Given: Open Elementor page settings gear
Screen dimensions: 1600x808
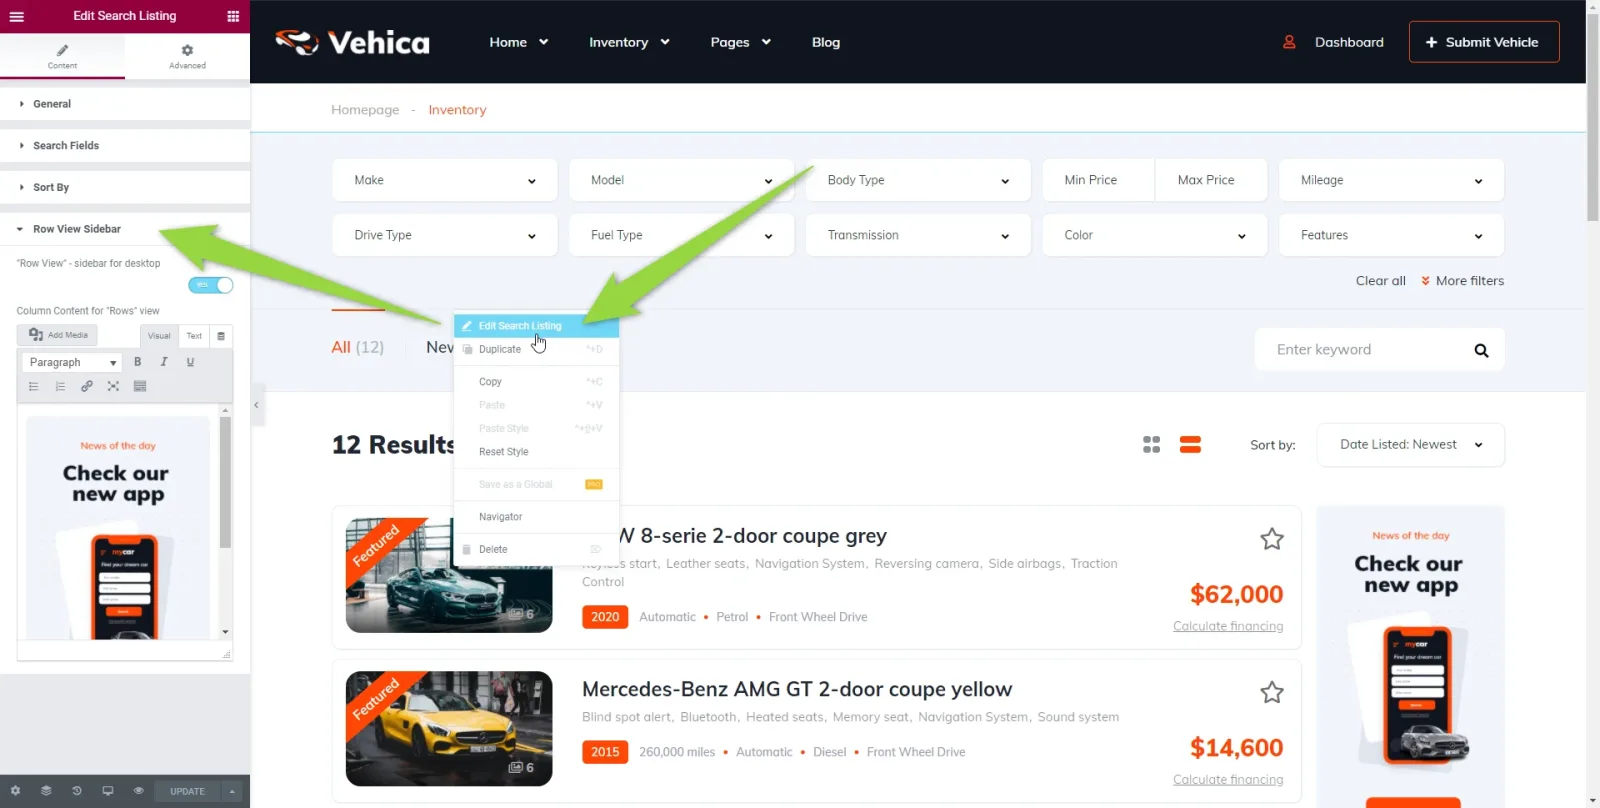Looking at the screenshot, I should [x=15, y=791].
